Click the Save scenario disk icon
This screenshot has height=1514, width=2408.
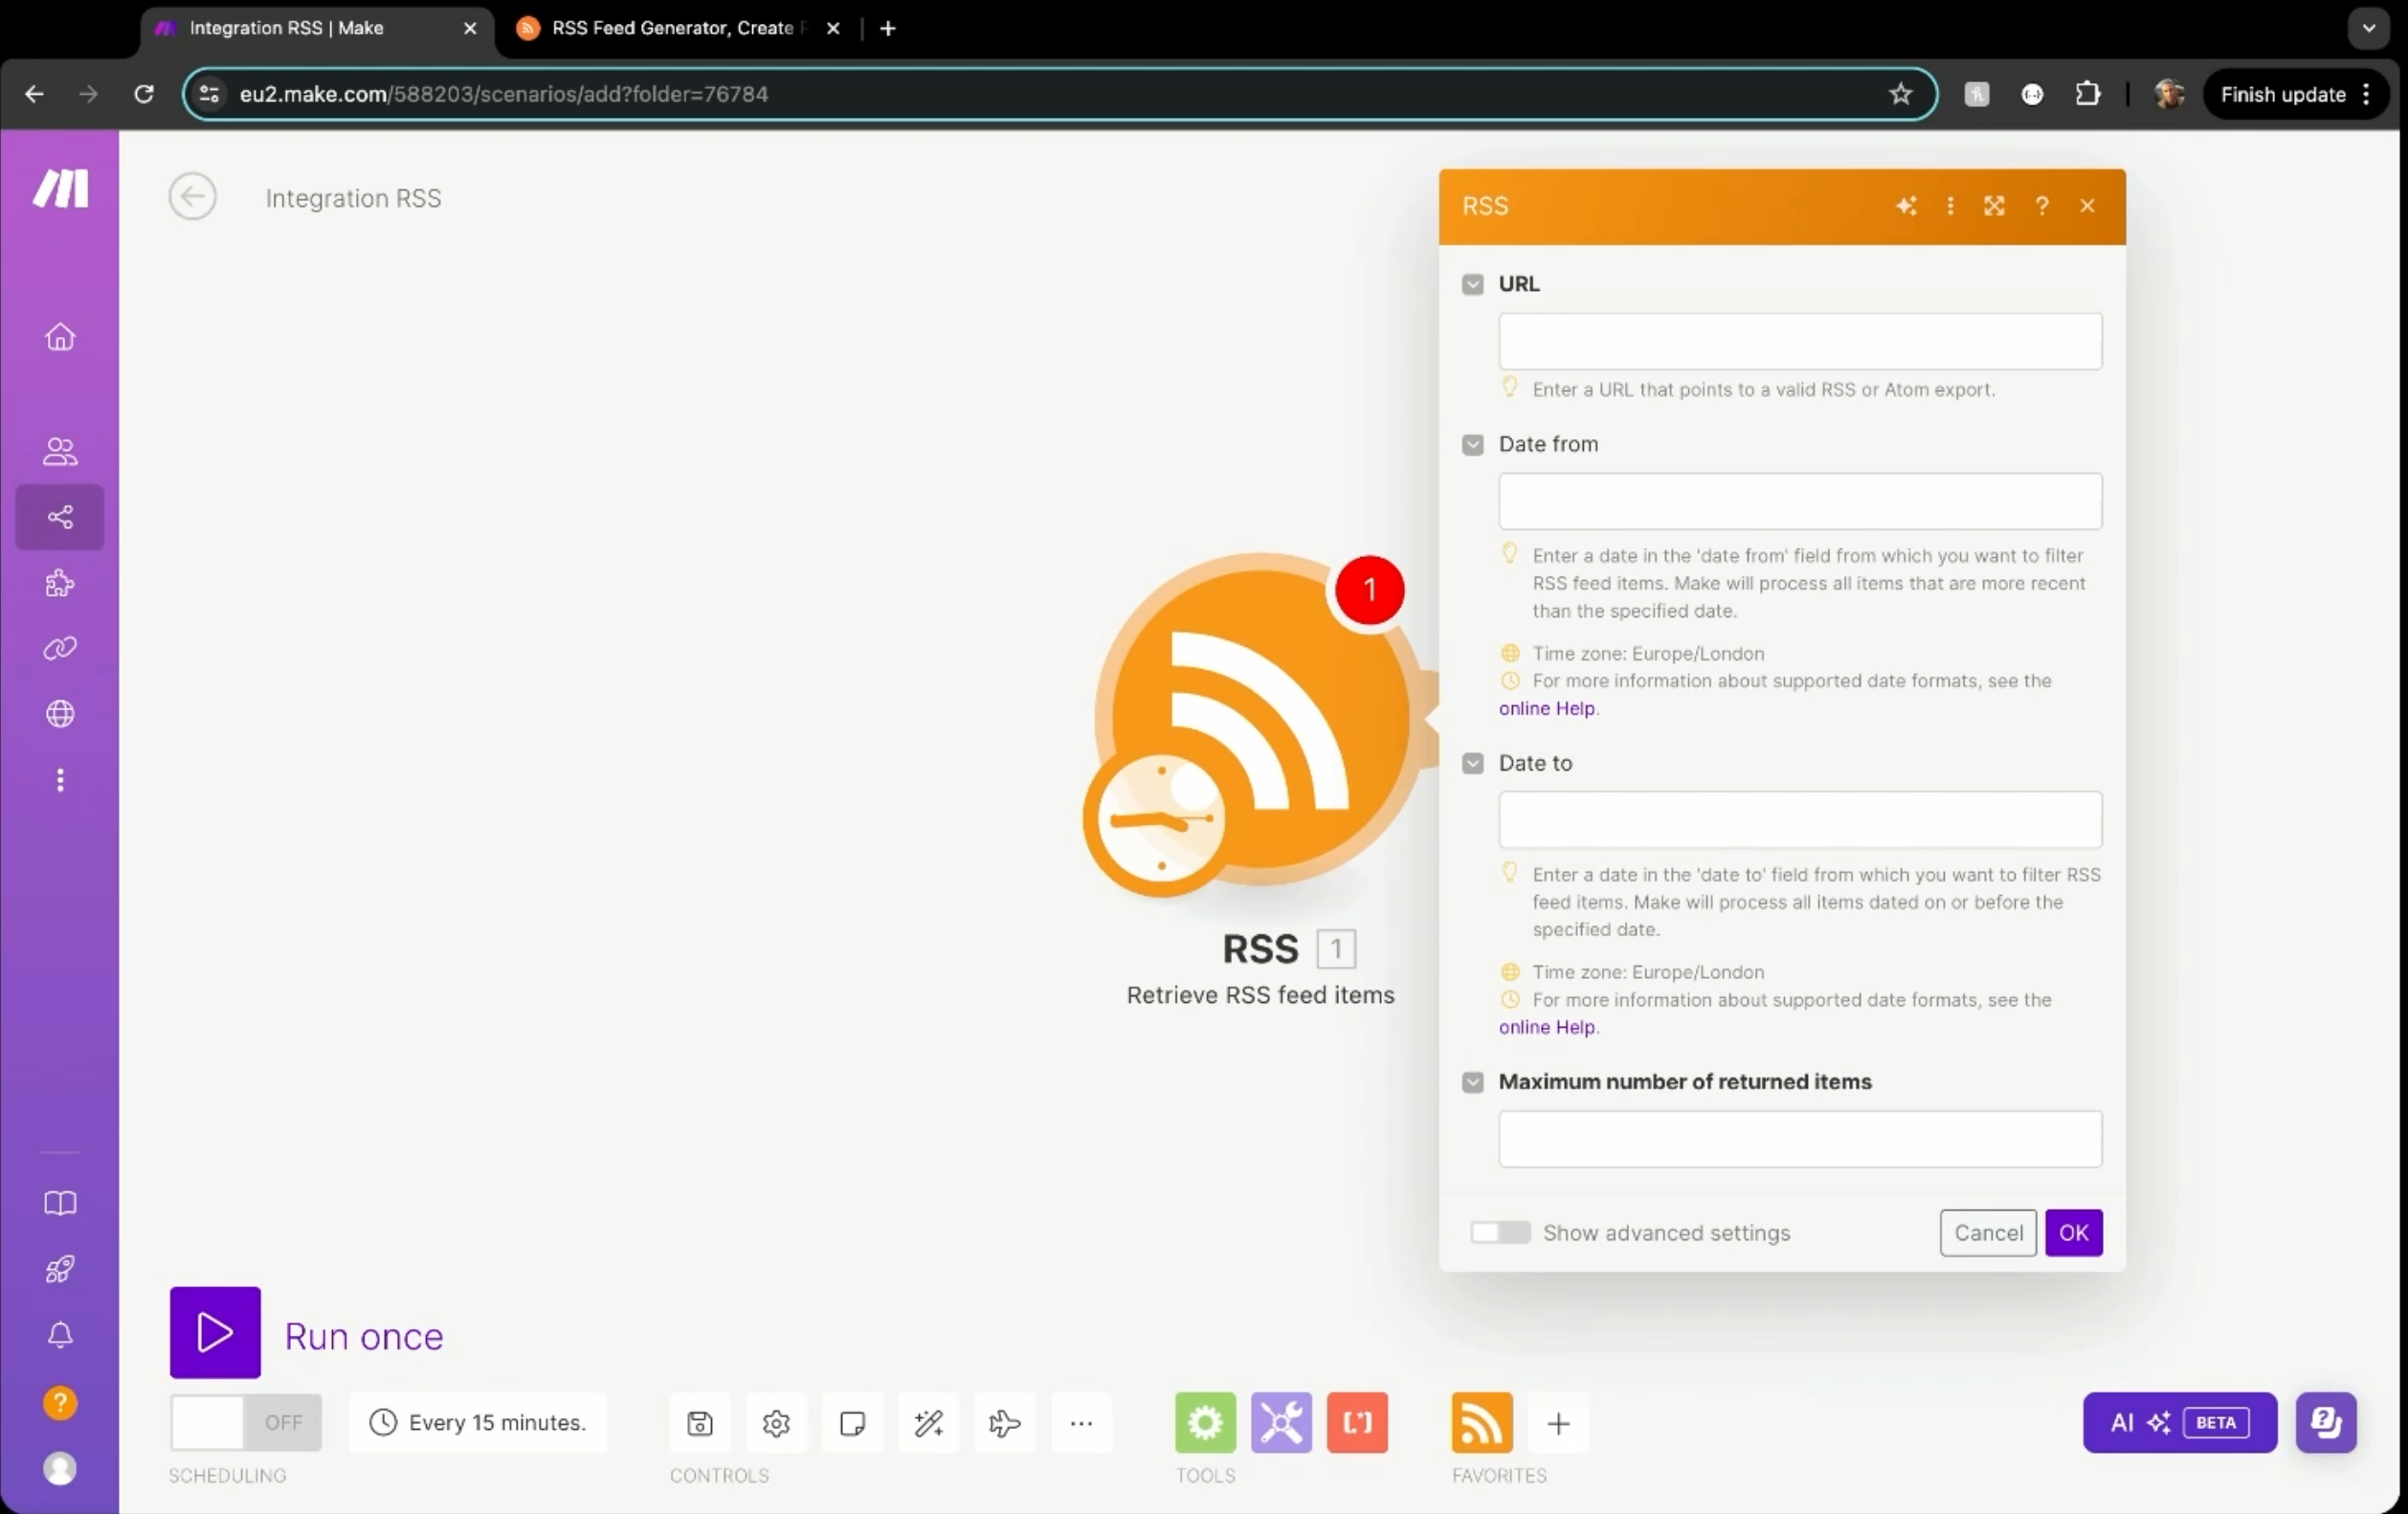pos(700,1422)
